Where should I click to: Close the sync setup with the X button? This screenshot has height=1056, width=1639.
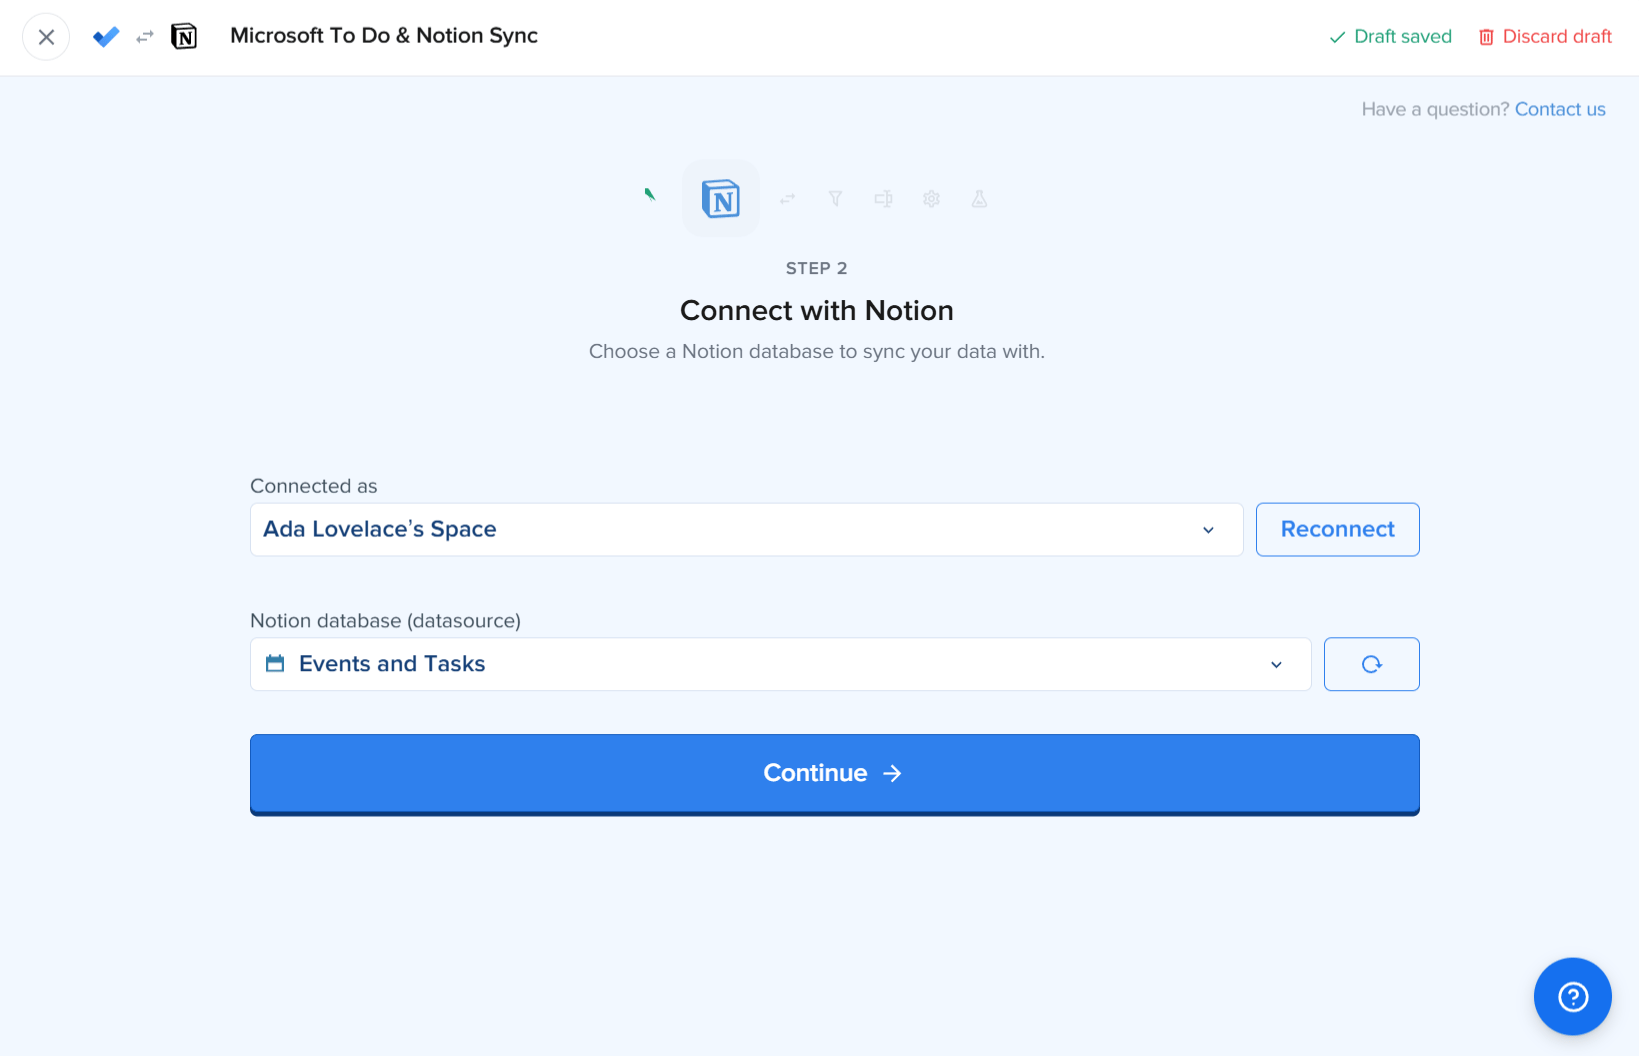46,37
